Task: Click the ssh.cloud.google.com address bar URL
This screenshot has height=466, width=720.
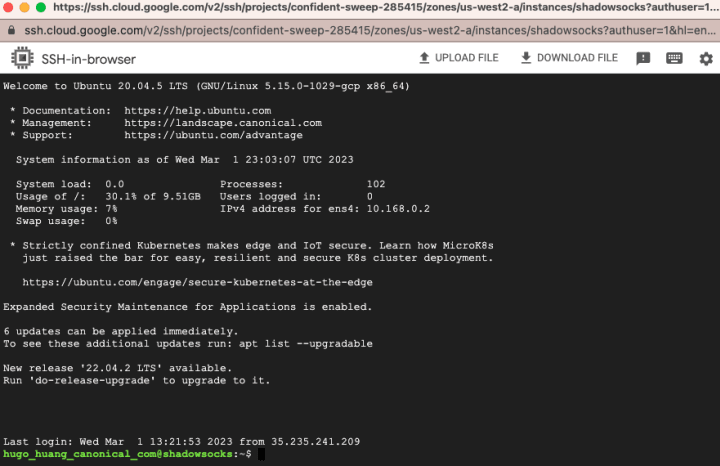Action: coord(370,30)
